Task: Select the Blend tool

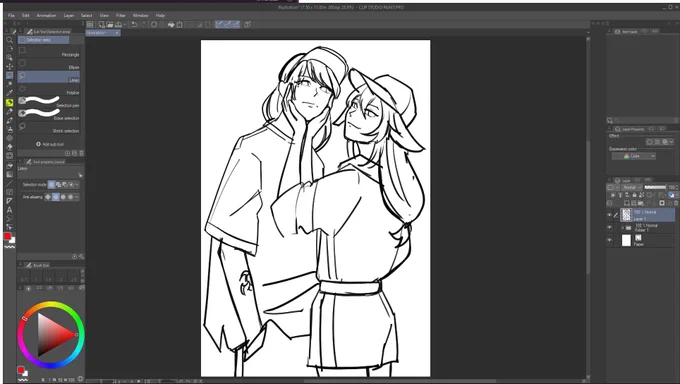Action: point(10,156)
